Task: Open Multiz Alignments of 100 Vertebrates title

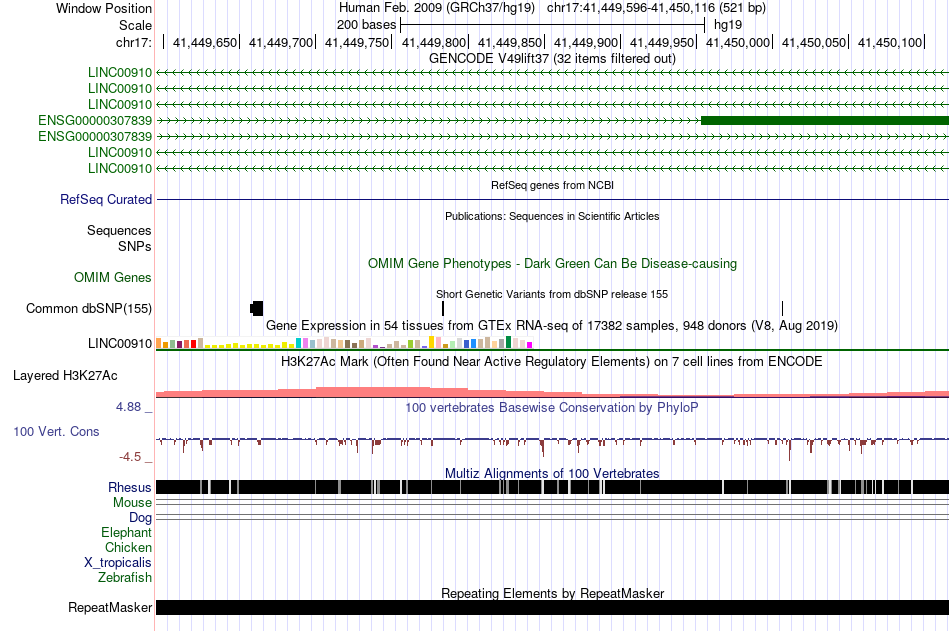Action: pyautogui.click(x=552, y=473)
